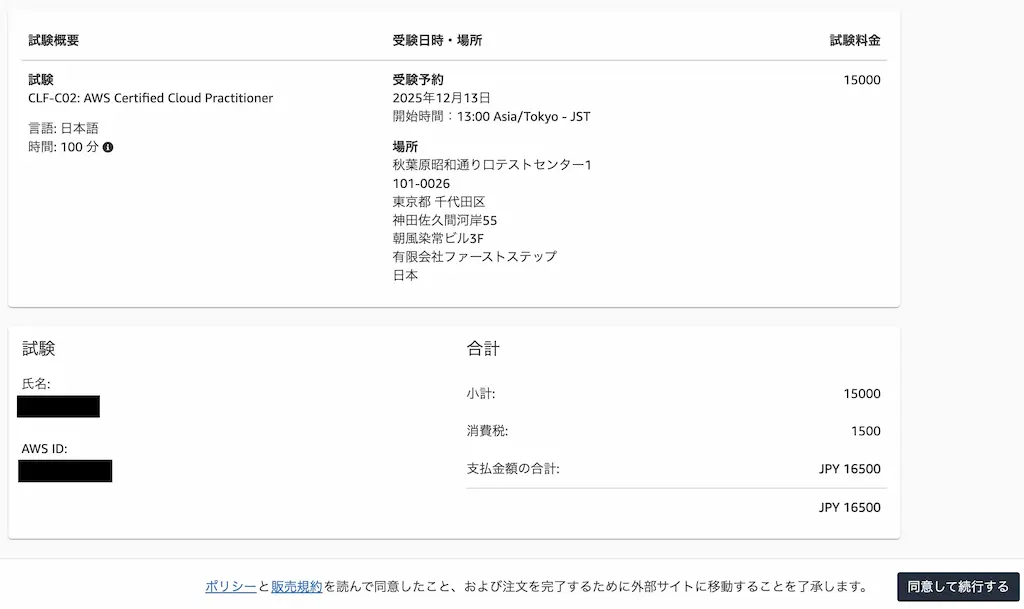Click the 合計 section heading
1024x609 pixels.
[483, 349]
